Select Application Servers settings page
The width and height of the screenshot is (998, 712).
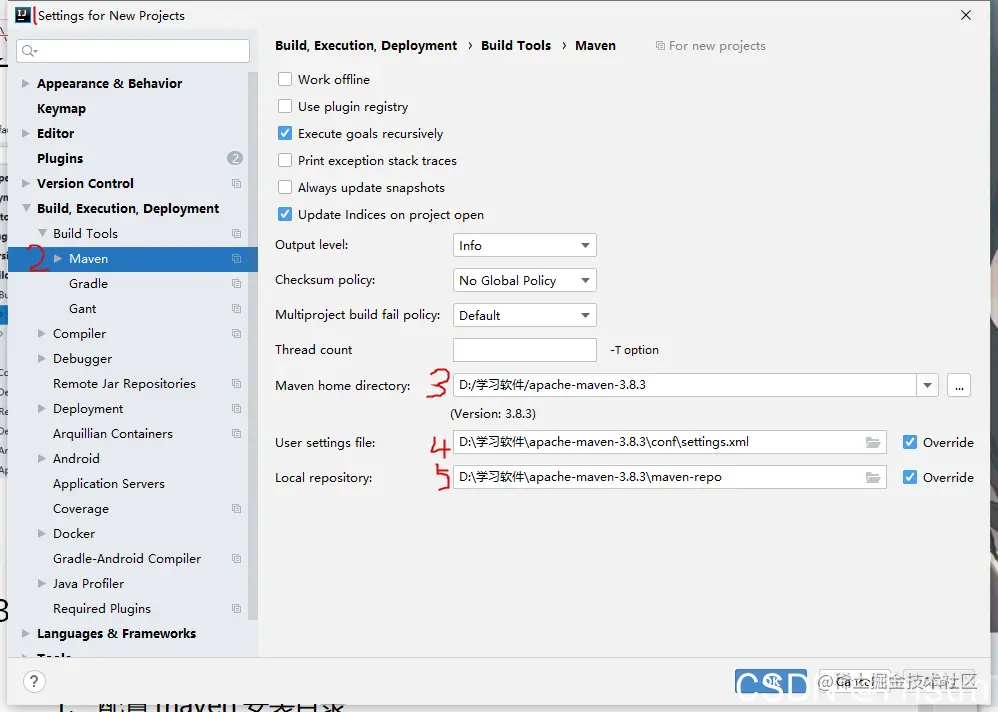coord(109,484)
